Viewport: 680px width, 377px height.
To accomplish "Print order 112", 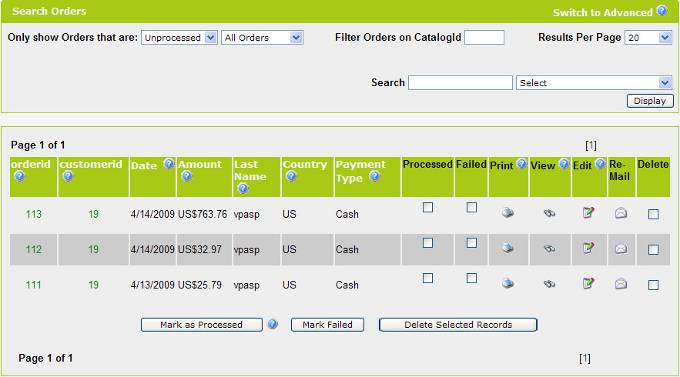I will click(508, 248).
